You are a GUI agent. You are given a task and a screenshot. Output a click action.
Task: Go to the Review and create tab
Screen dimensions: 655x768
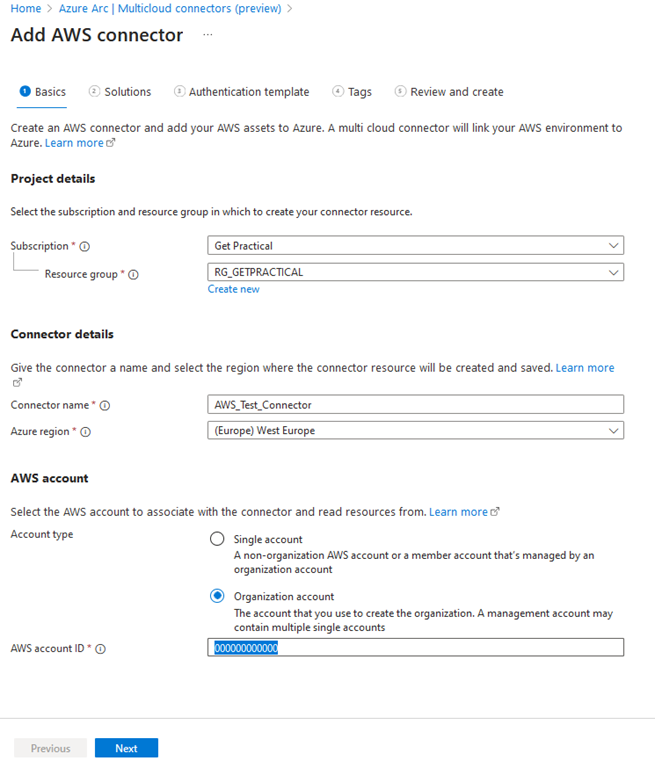pyautogui.click(x=456, y=92)
